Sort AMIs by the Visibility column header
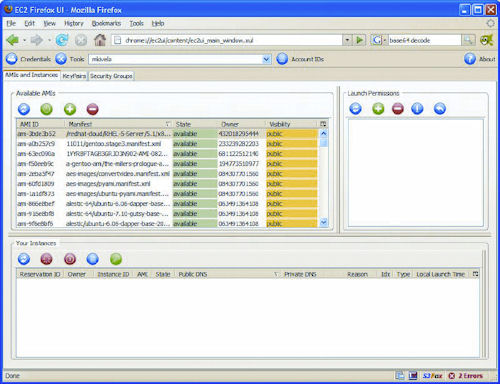This screenshot has width=500, height=384. [x=292, y=124]
